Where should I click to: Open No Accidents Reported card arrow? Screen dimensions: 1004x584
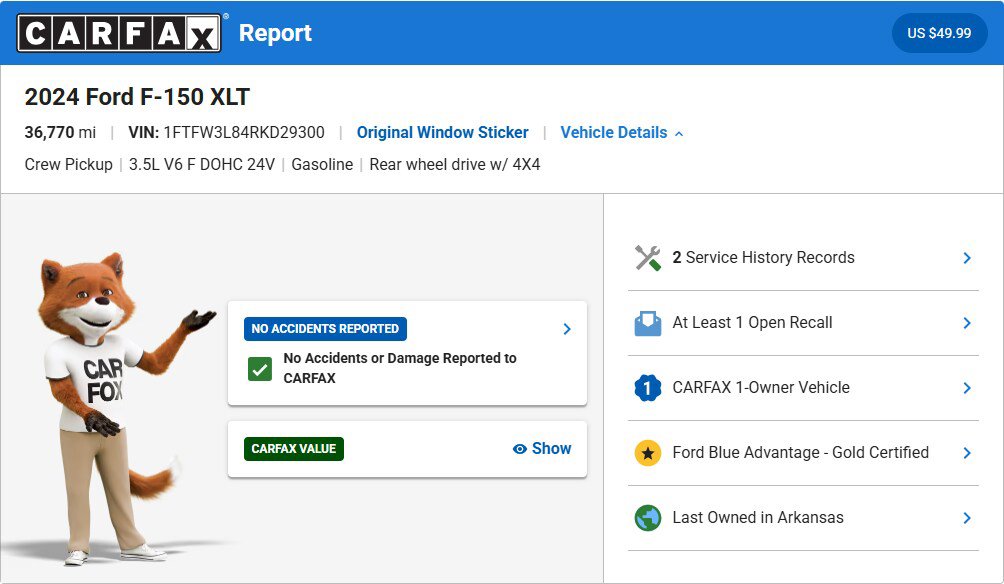[567, 329]
